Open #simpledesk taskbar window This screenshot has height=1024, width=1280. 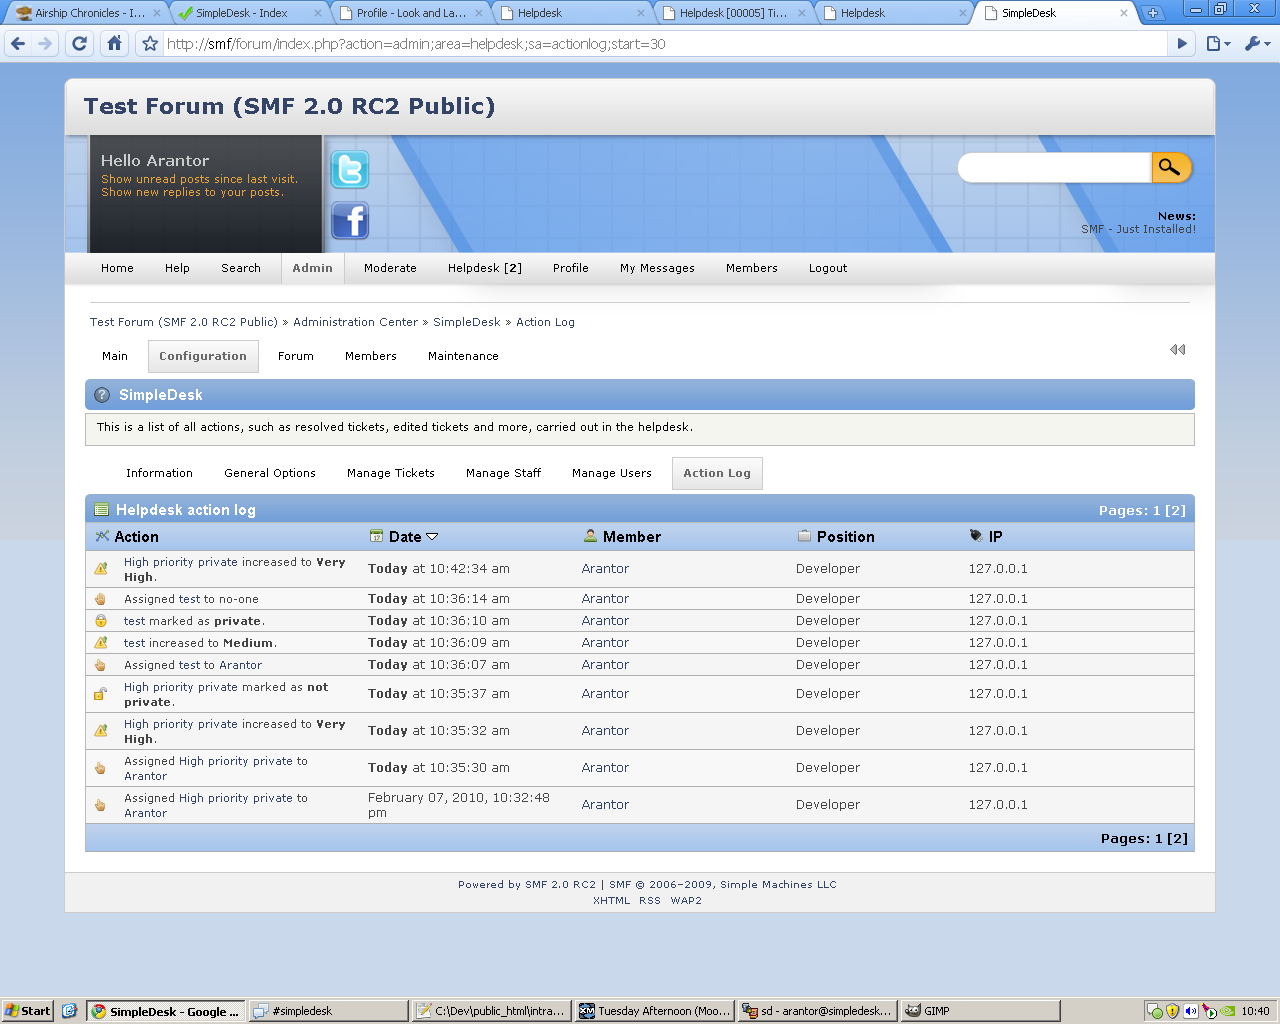click(x=329, y=1011)
